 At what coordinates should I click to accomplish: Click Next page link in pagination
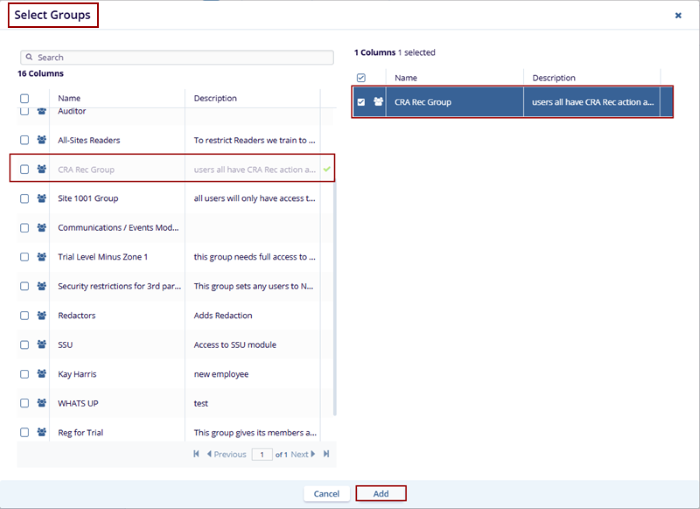click(x=303, y=454)
